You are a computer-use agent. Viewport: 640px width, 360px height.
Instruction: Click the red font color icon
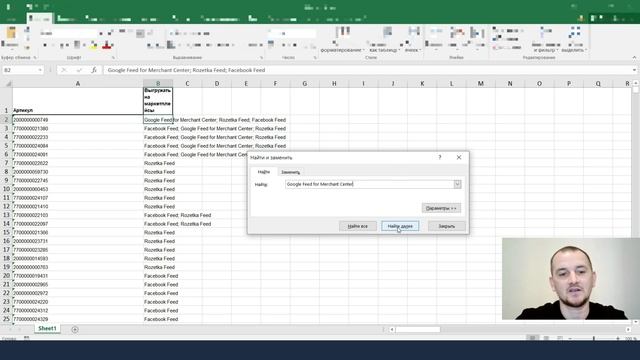coord(107,45)
